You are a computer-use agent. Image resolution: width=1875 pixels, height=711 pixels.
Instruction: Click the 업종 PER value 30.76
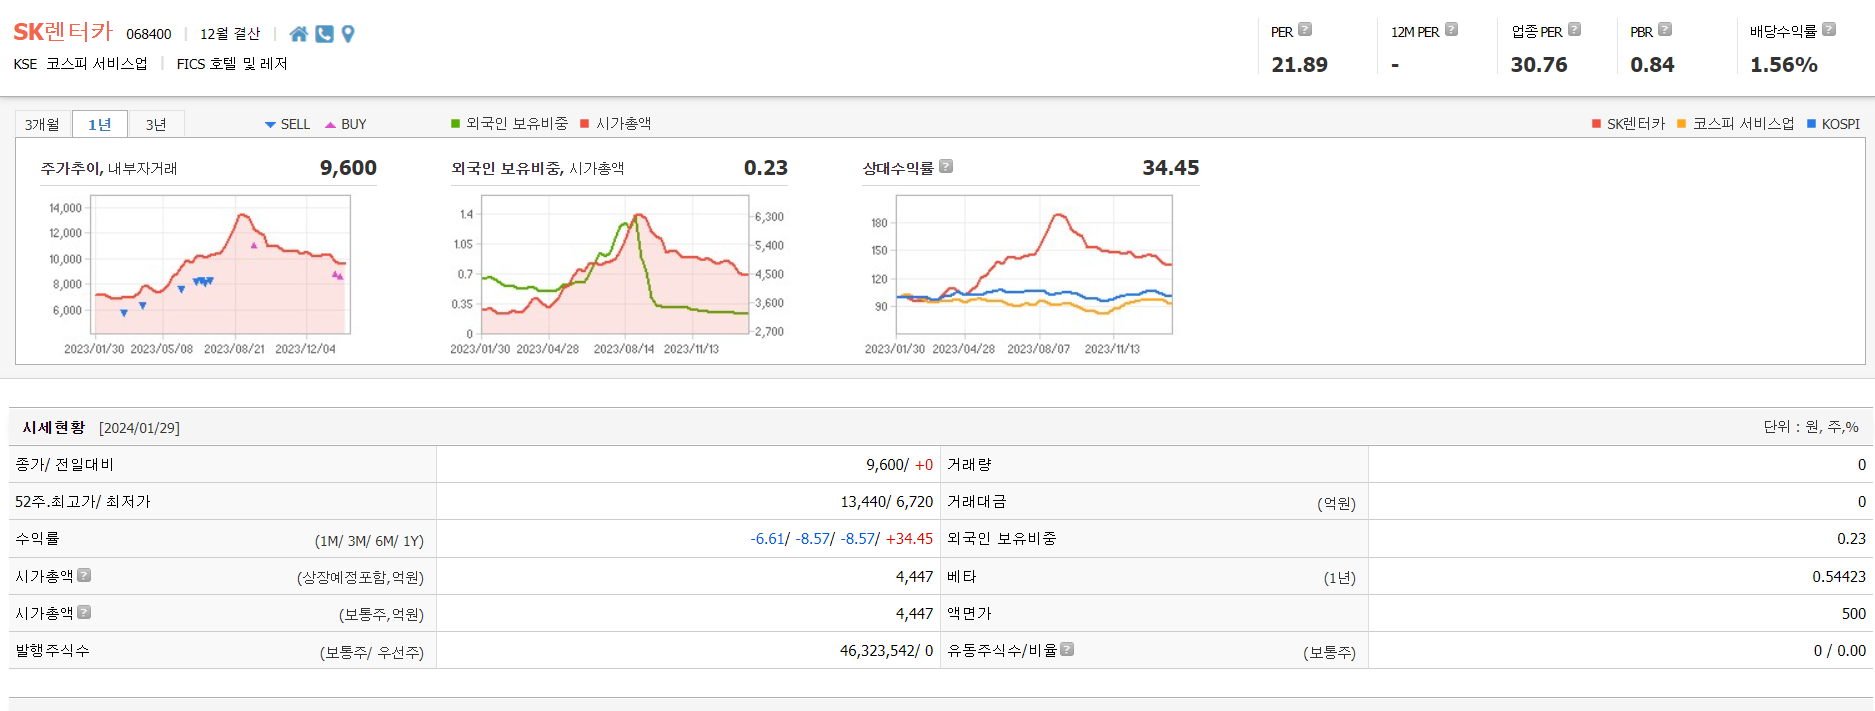(1539, 65)
